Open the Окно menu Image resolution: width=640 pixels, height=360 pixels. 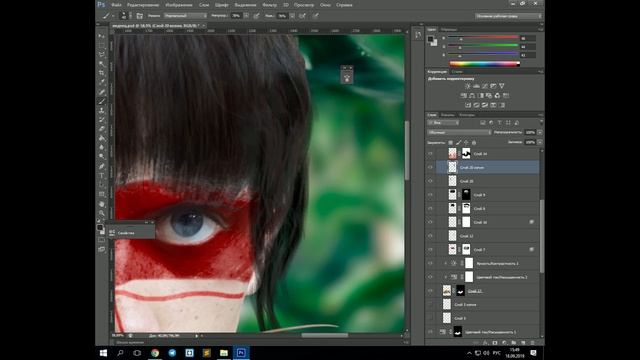pyautogui.click(x=325, y=5)
